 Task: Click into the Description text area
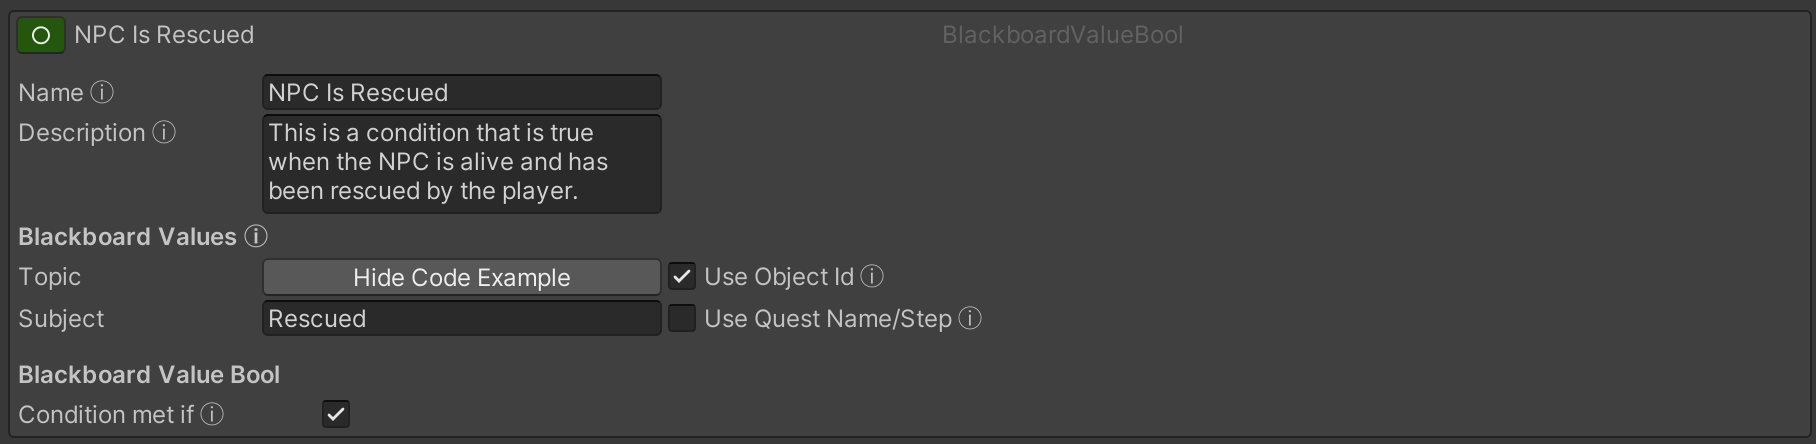click(461, 163)
